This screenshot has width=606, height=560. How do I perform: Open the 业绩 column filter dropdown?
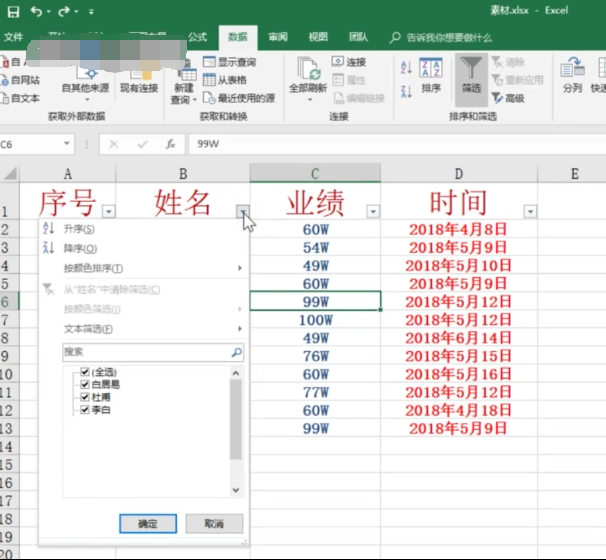373,212
